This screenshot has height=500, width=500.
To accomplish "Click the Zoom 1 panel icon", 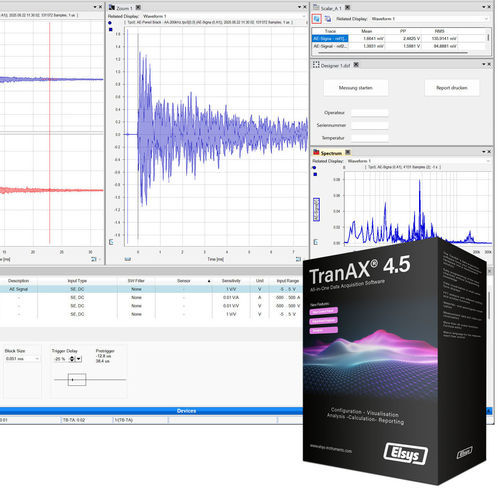I will coord(112,7).
